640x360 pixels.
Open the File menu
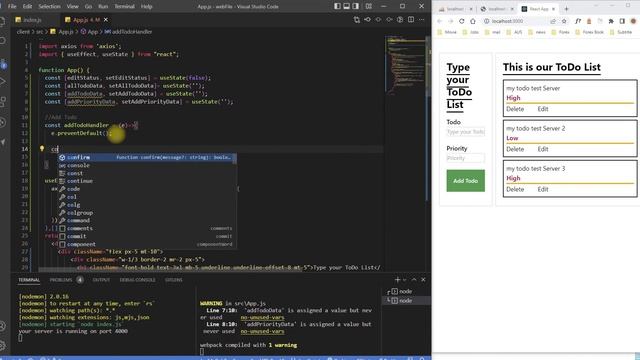coord(12,7)
